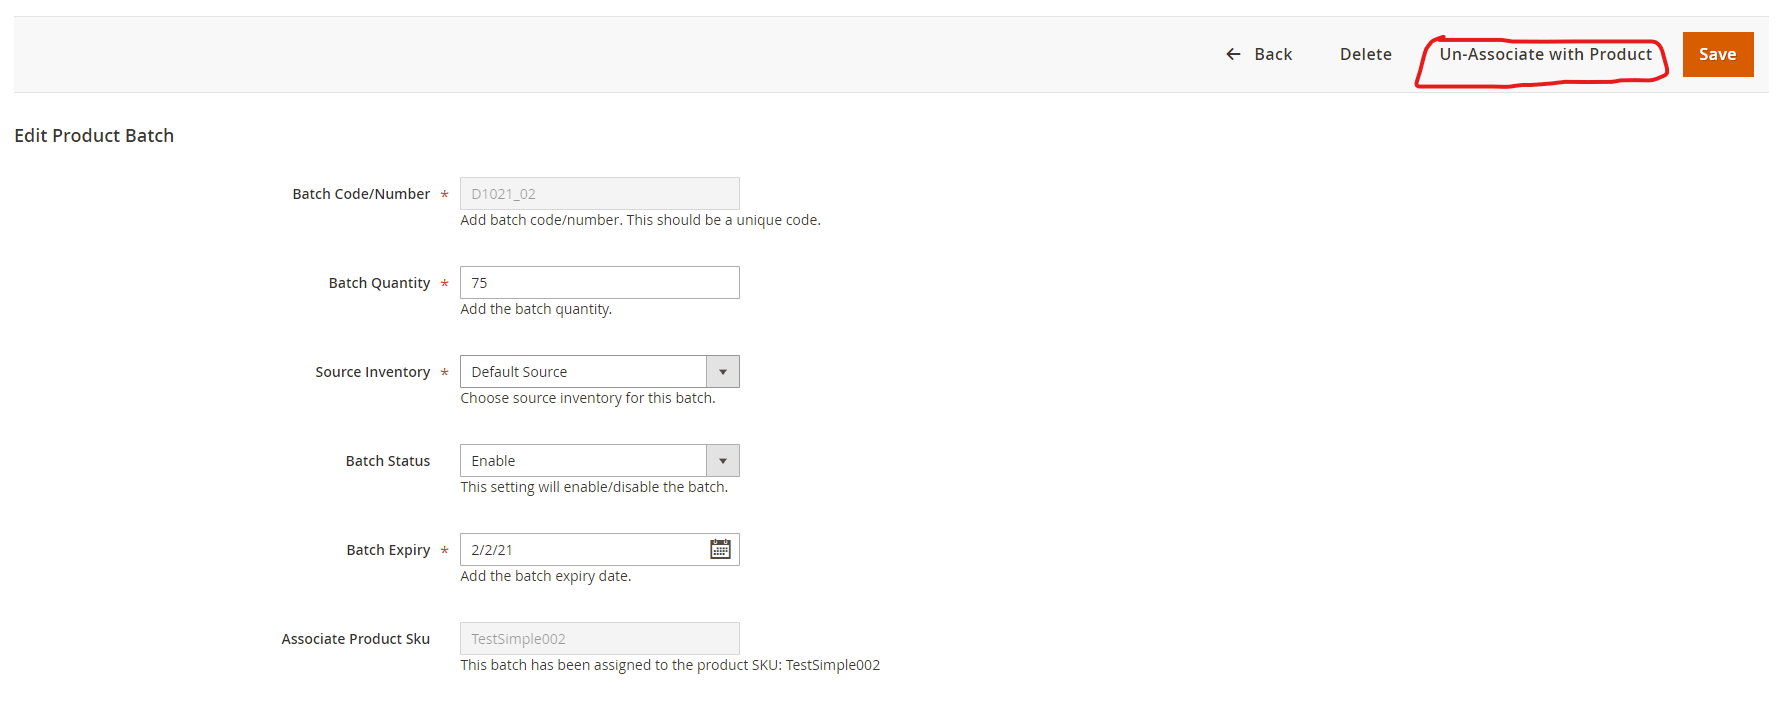
Task: Click the left arrow icon beside Back
Action: point(1233,54)
